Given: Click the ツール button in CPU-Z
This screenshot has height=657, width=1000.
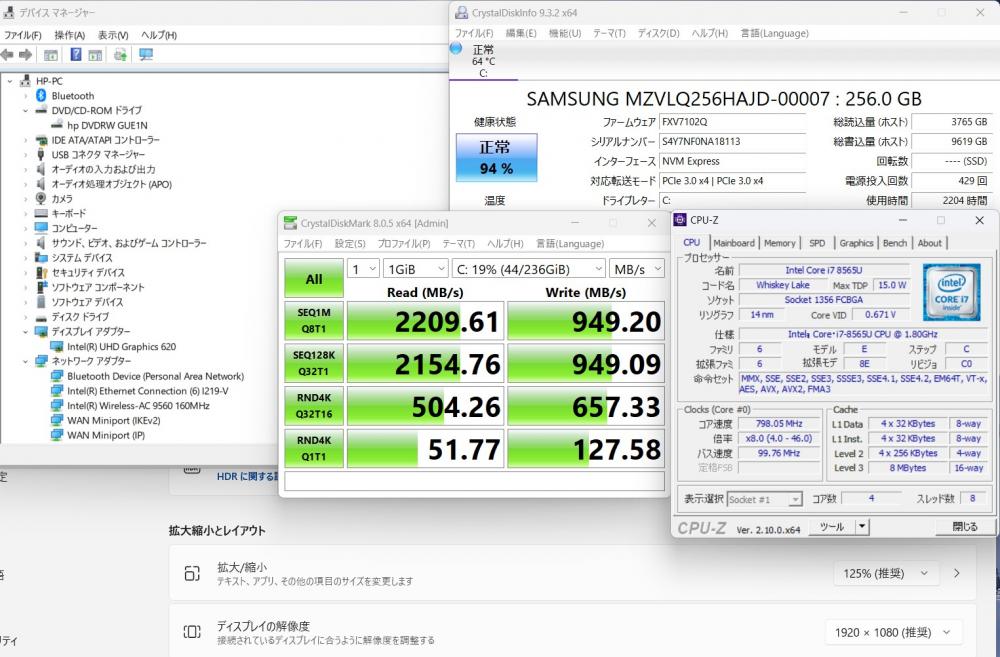Looking at the screenshot, I should click(832, 527).
